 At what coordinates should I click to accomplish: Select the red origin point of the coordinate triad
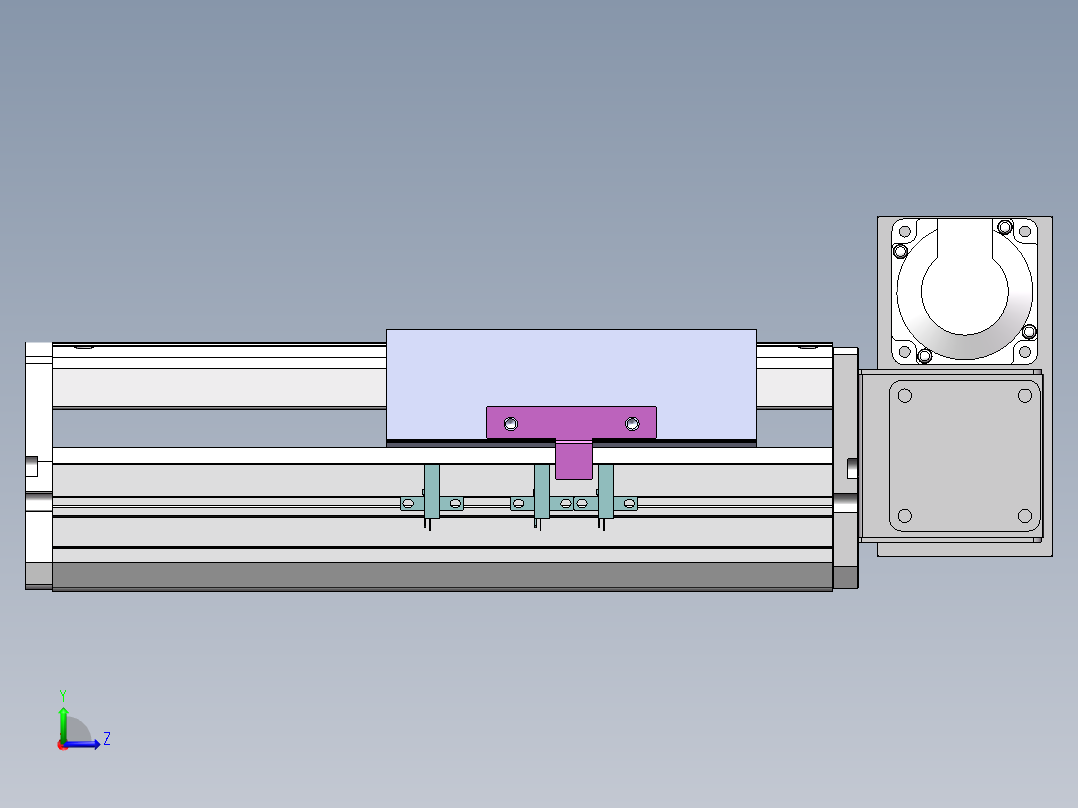[62, 745]
